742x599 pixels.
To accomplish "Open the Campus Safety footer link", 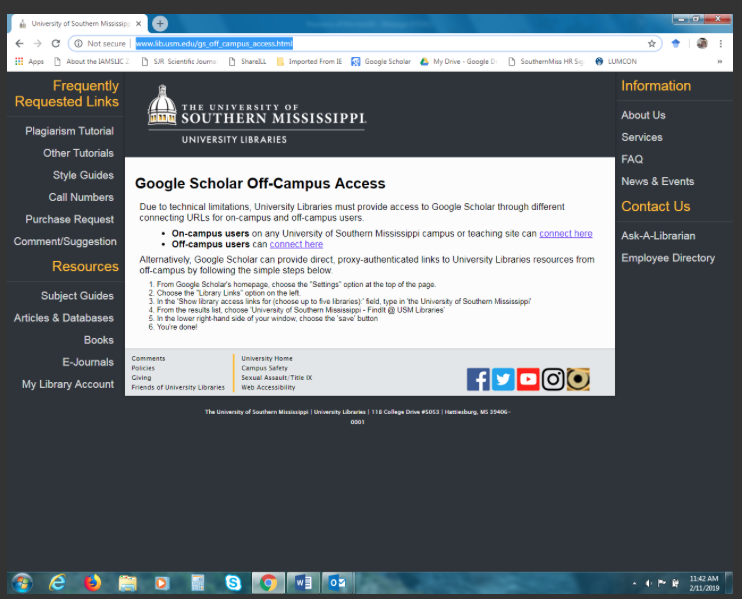I will 264,368.
